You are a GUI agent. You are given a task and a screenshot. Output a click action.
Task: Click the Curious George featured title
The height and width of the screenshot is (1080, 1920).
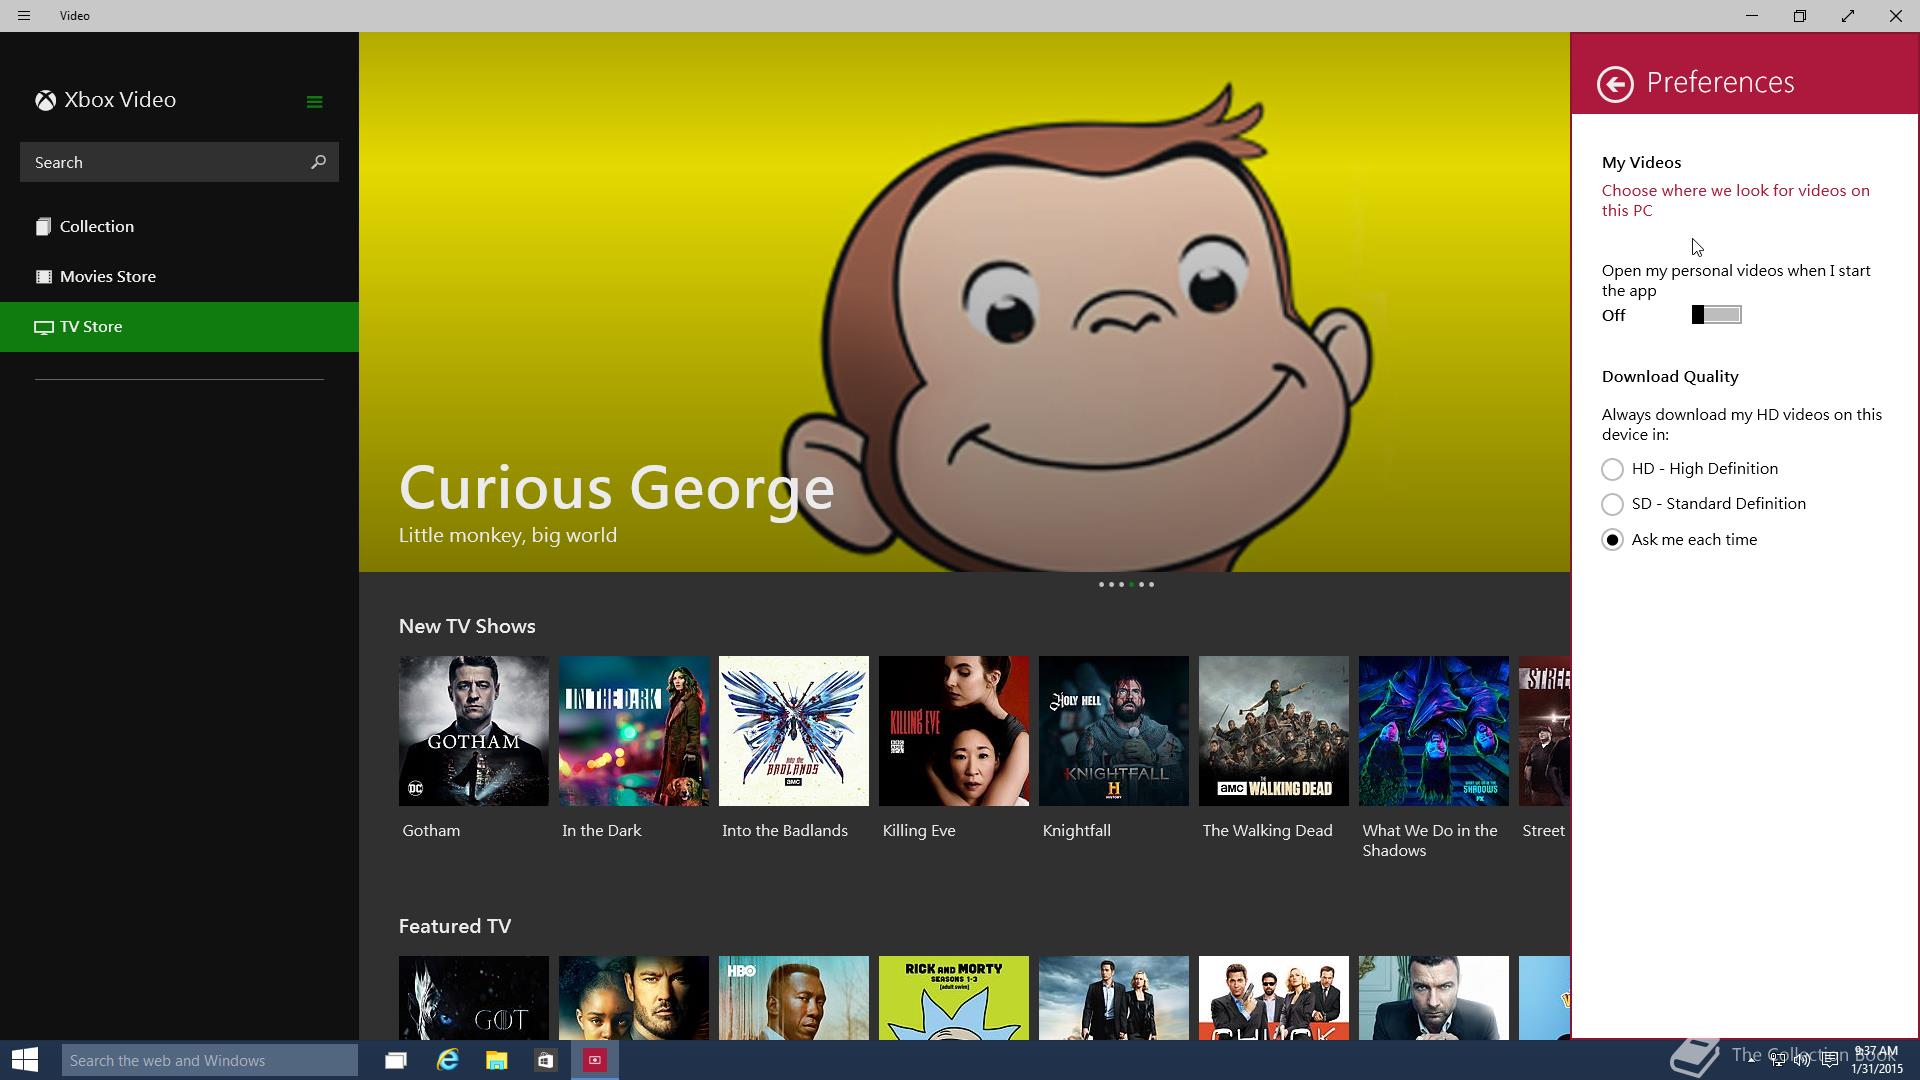tap(616, 488)
